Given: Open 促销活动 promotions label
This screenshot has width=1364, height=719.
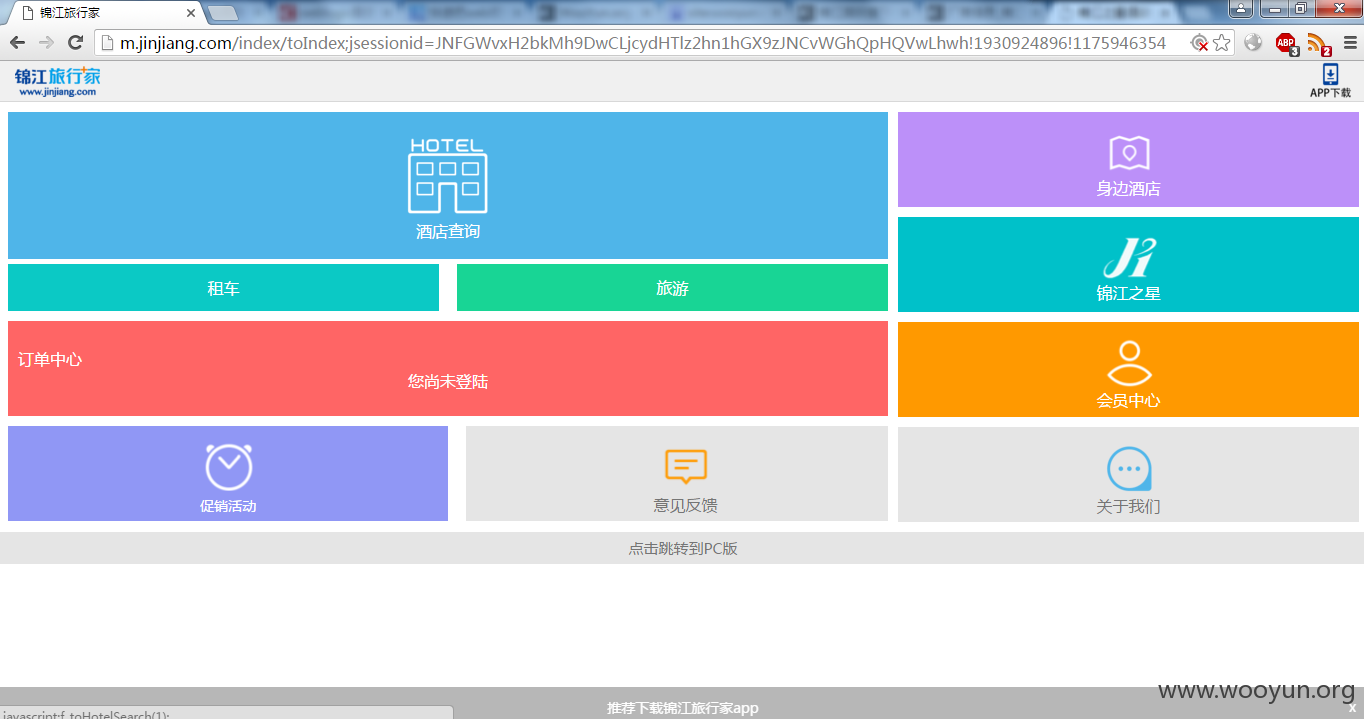Looking at the screenshot, I should pos(228,506).
